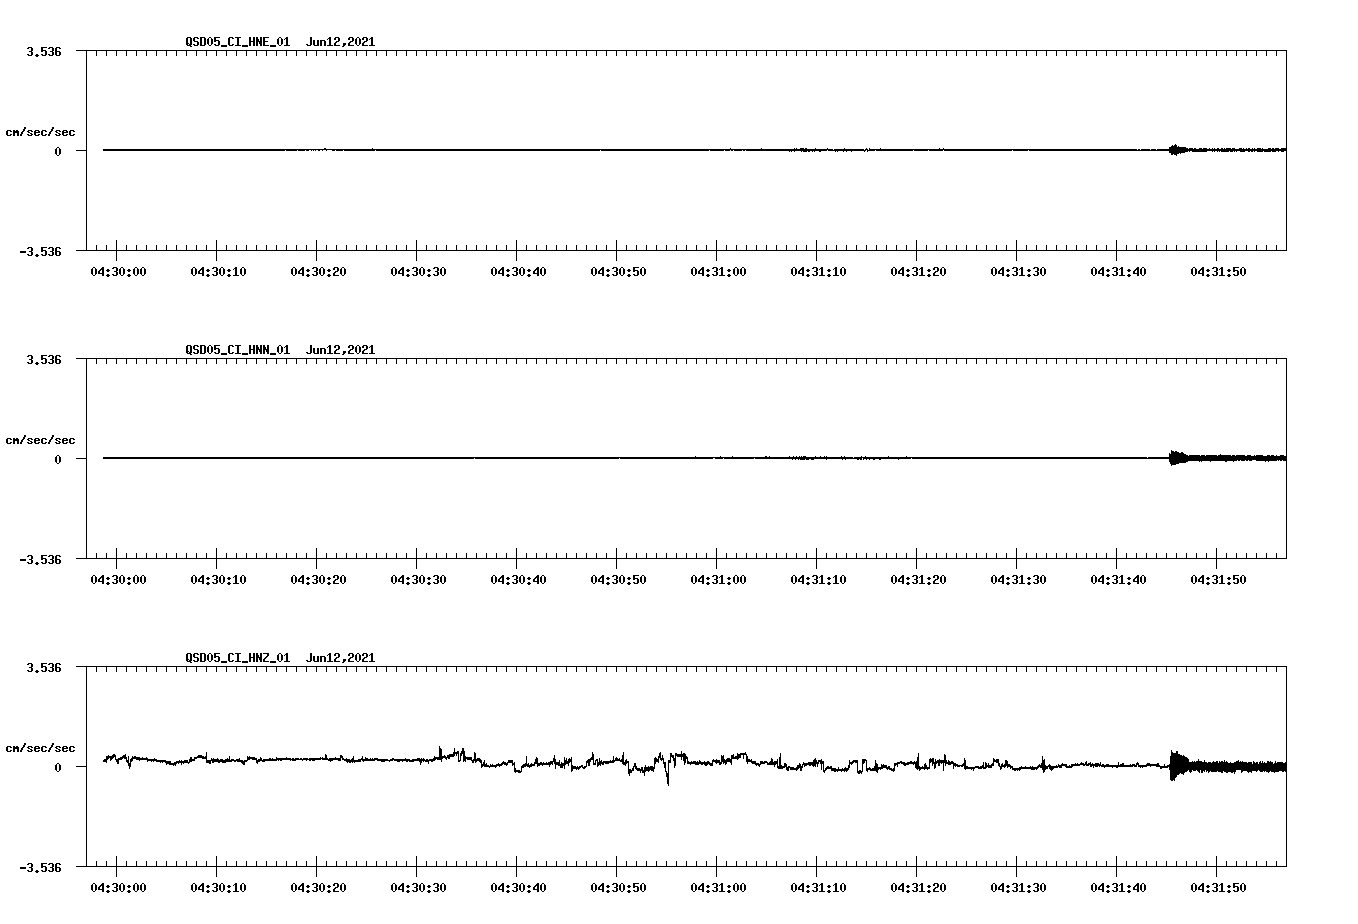Click the event onset burst on HNZ trace
This screenshot has width=1358, height=924.
coord(1177,766)
